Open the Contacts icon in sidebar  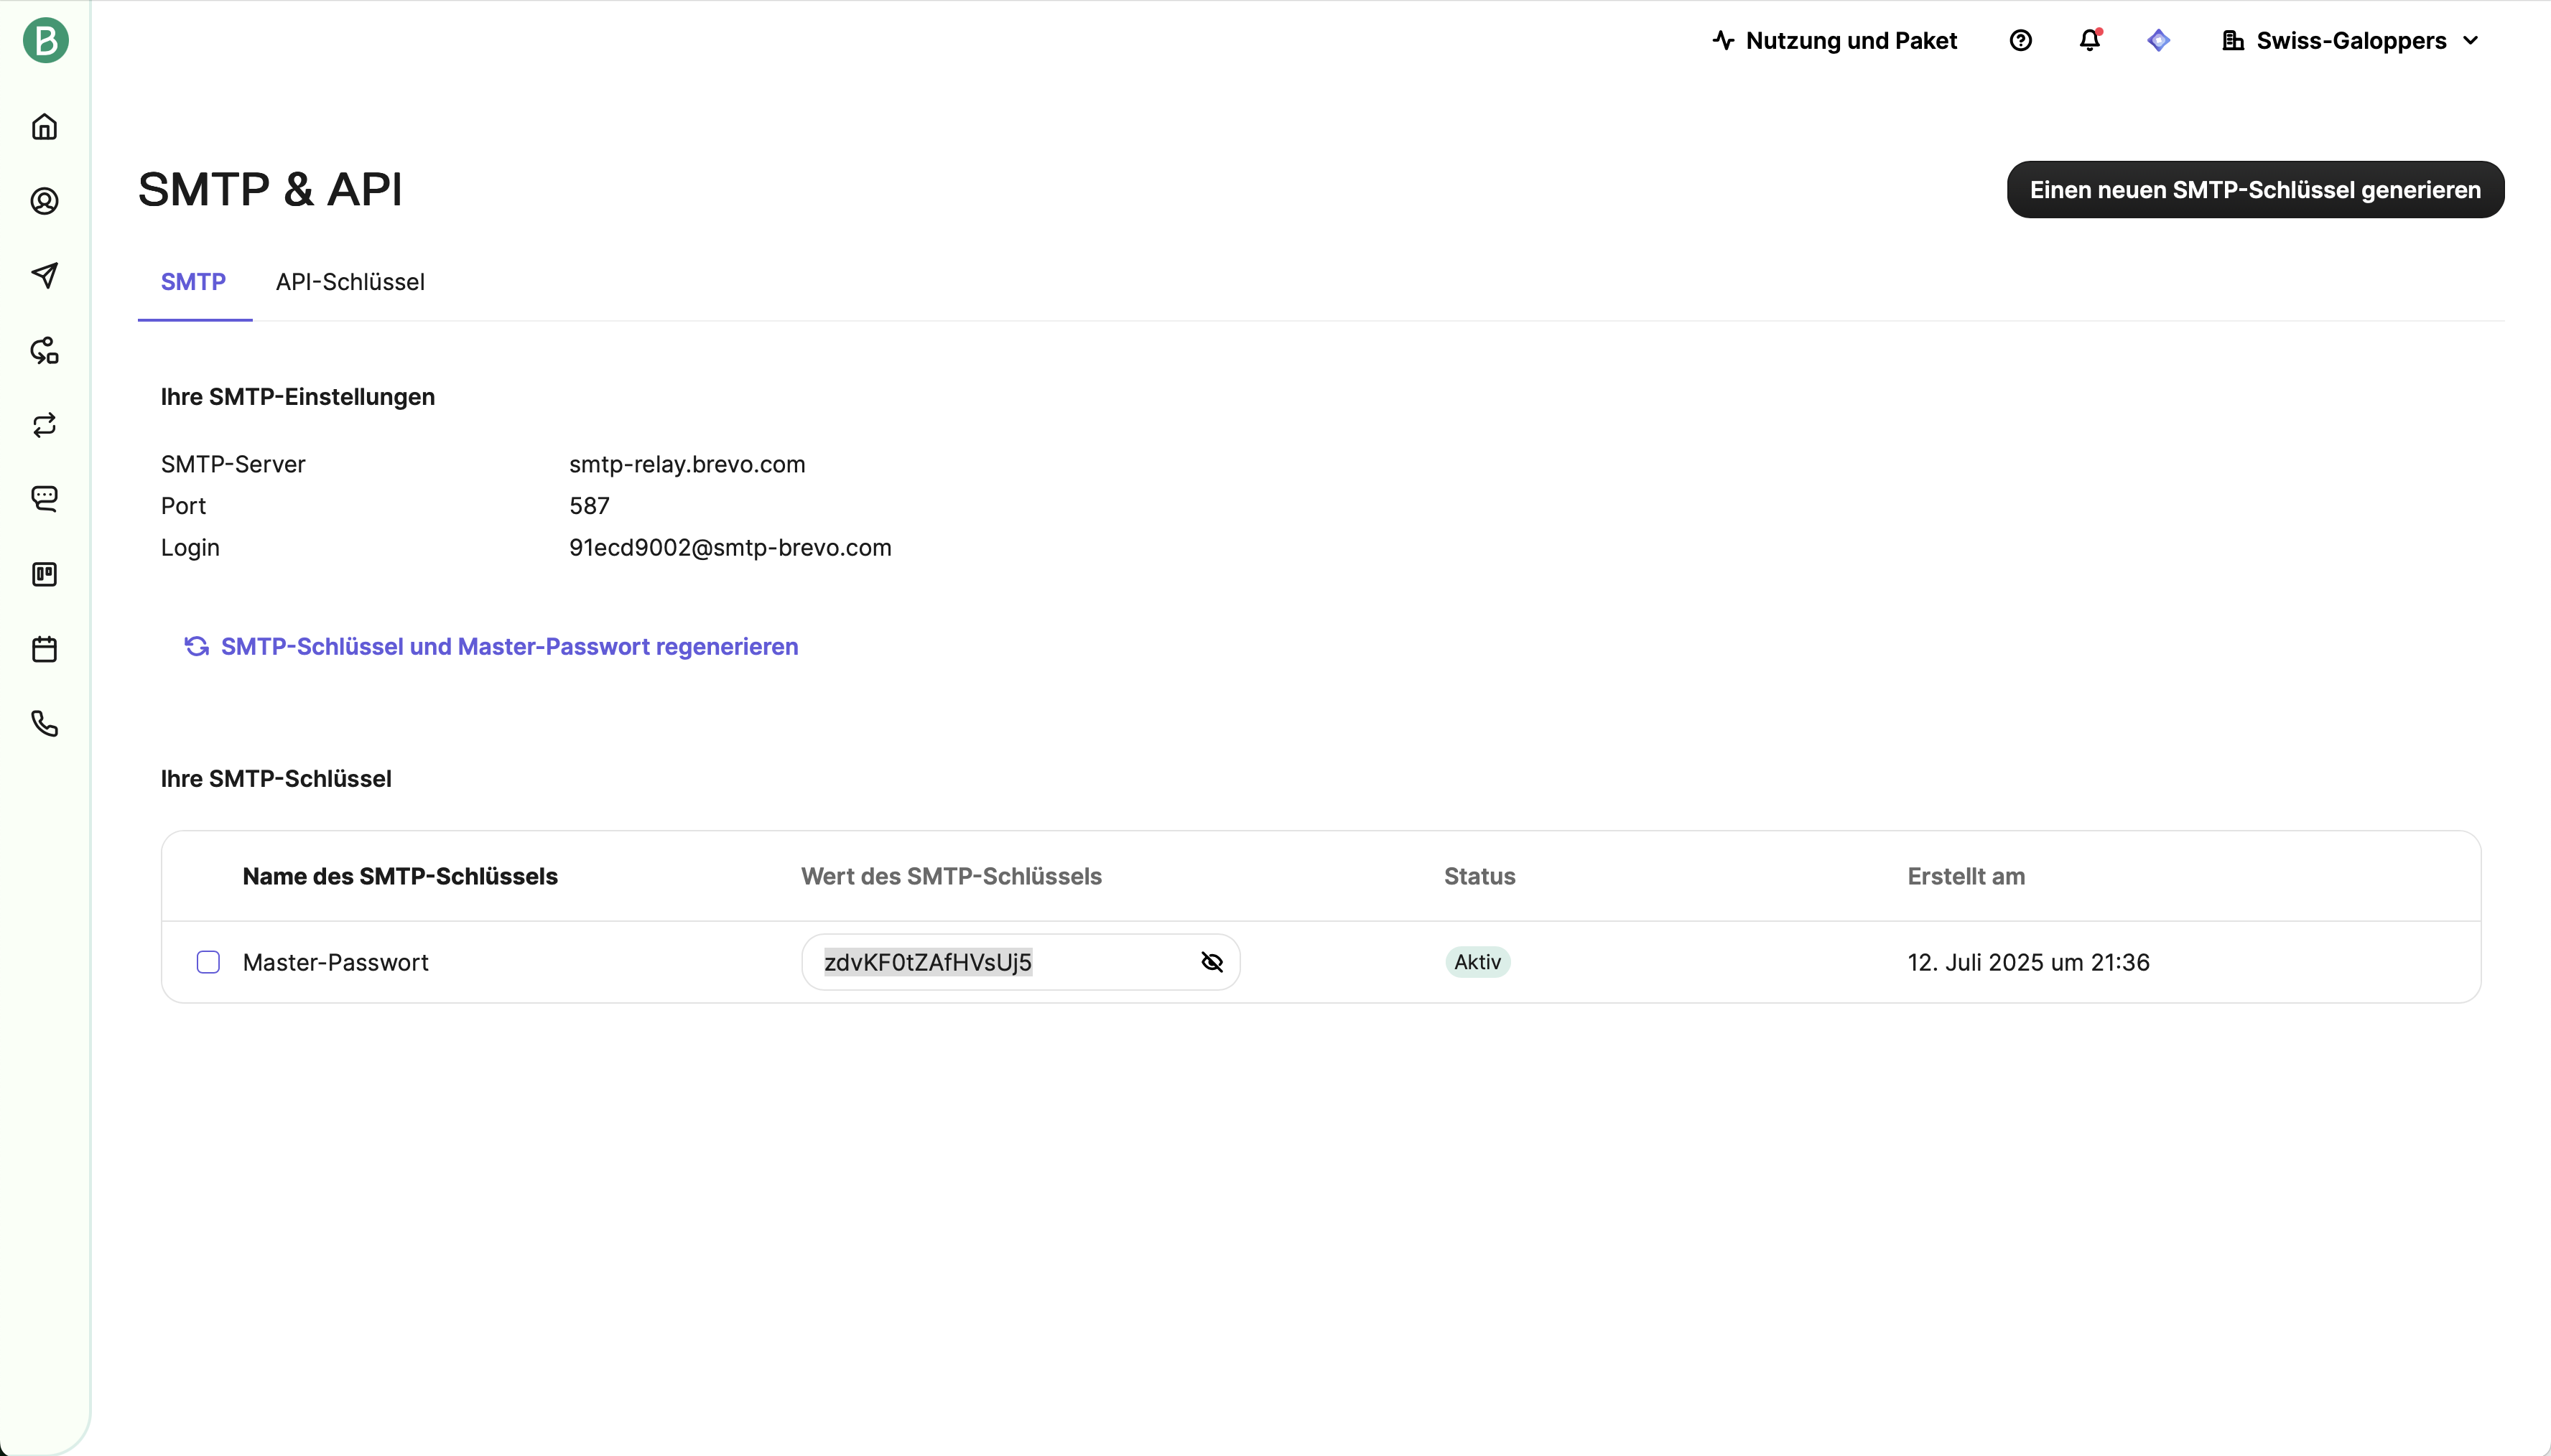coord(45,201)
